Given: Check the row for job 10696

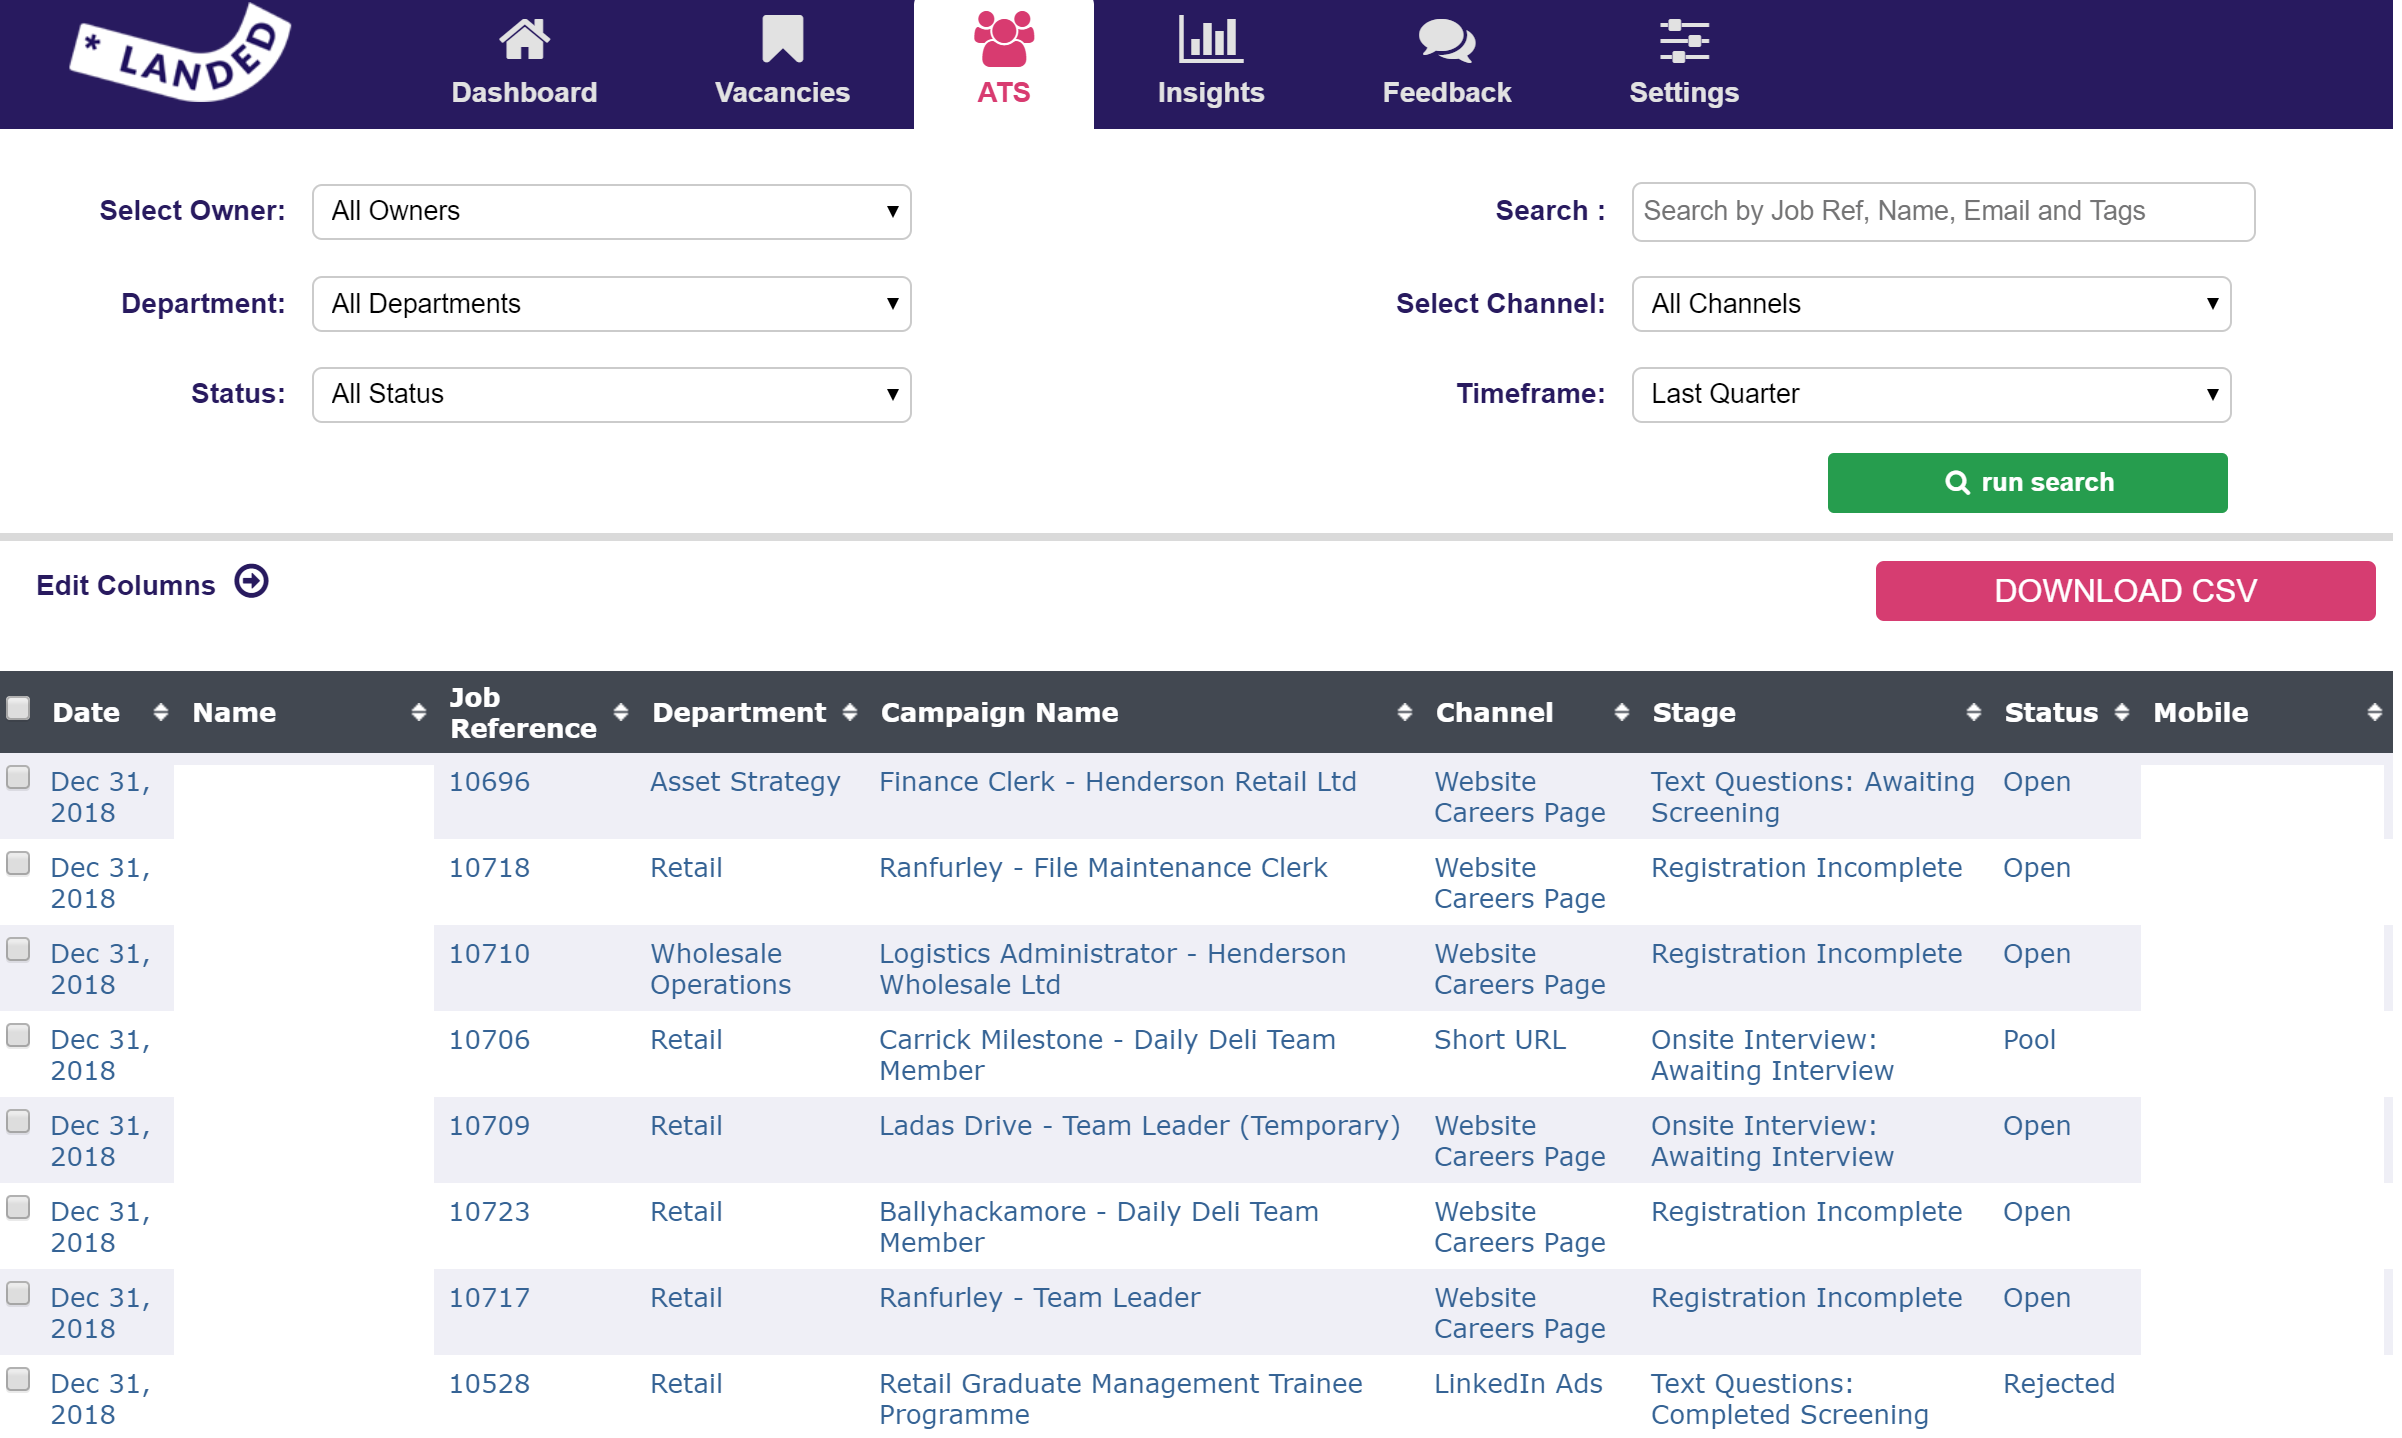Looking at the screenshot, I should [x=18, y=778].
